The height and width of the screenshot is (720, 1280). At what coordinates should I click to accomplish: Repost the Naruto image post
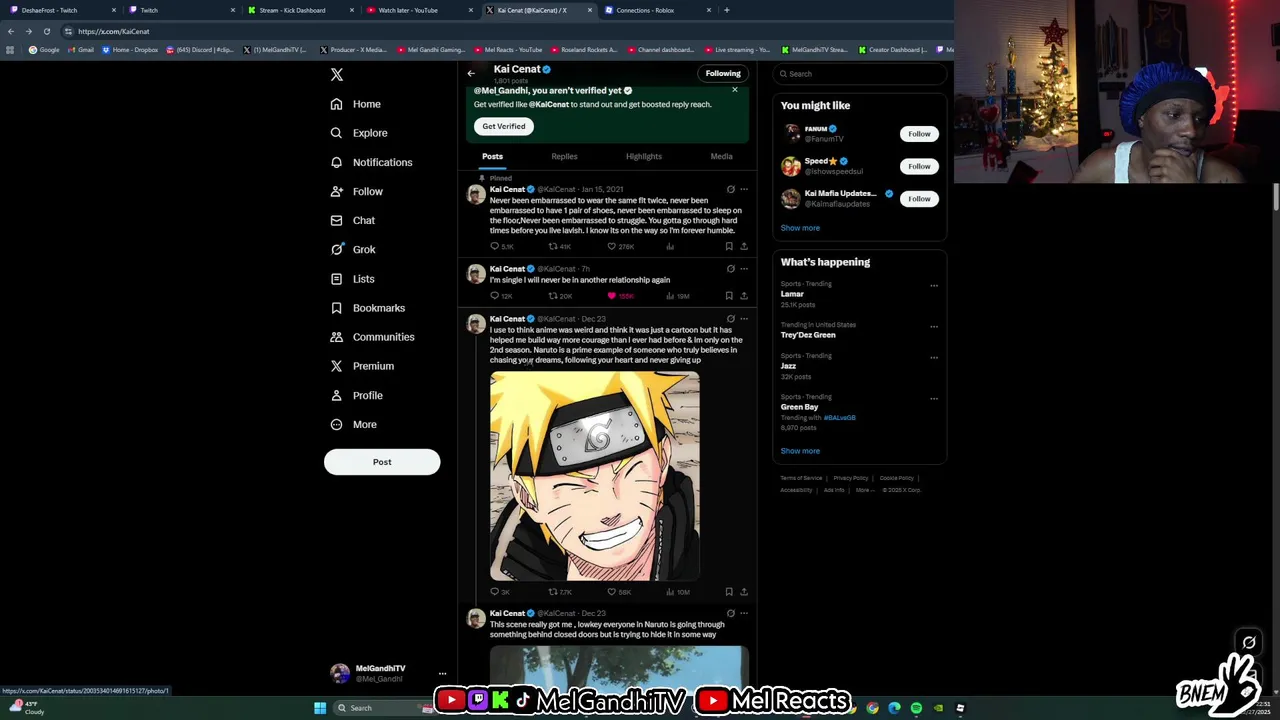pyautogui.click(x=559, y=592)
